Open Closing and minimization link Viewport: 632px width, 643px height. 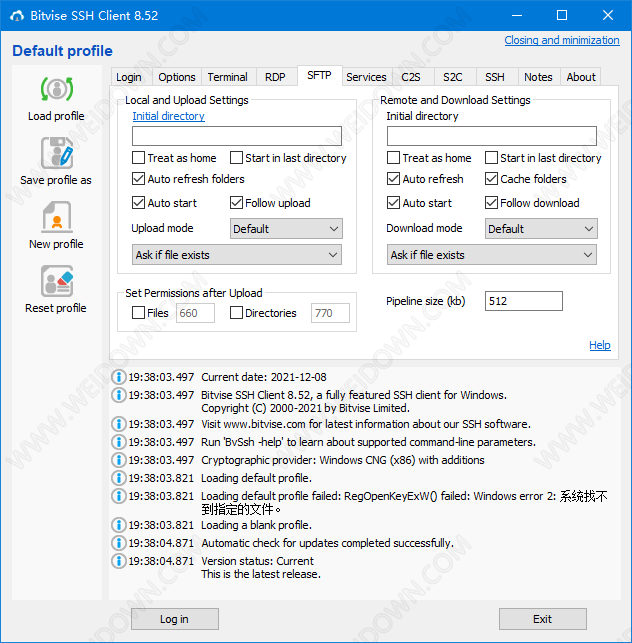pos(562,40)
